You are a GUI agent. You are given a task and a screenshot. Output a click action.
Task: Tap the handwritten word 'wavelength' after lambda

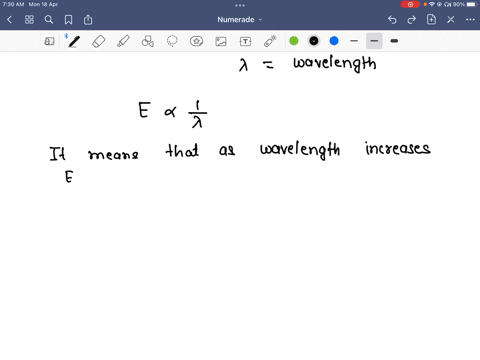[335, 63]
